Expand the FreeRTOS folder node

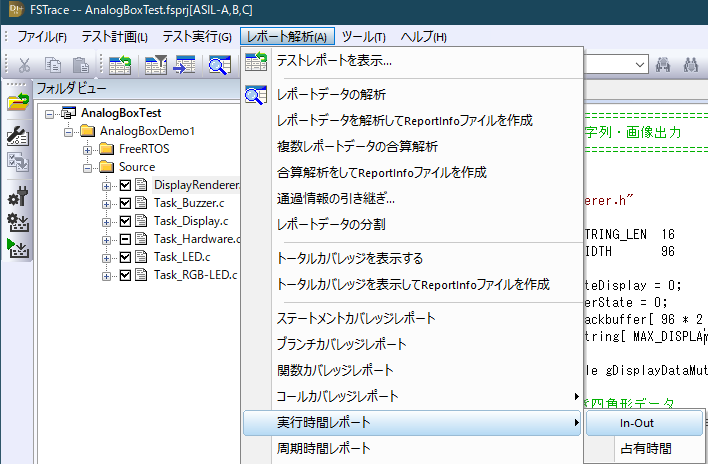(87, 150)
